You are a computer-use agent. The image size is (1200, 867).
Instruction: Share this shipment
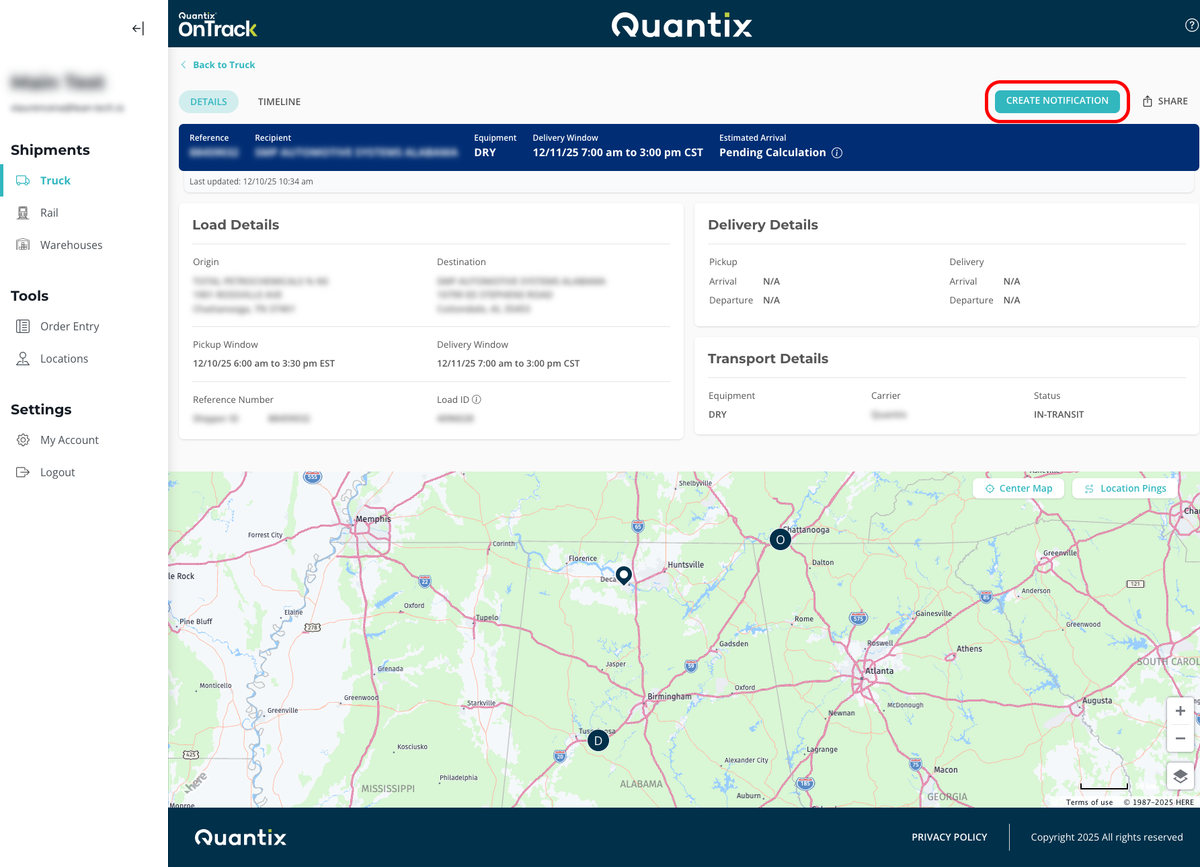(1165, 101)
